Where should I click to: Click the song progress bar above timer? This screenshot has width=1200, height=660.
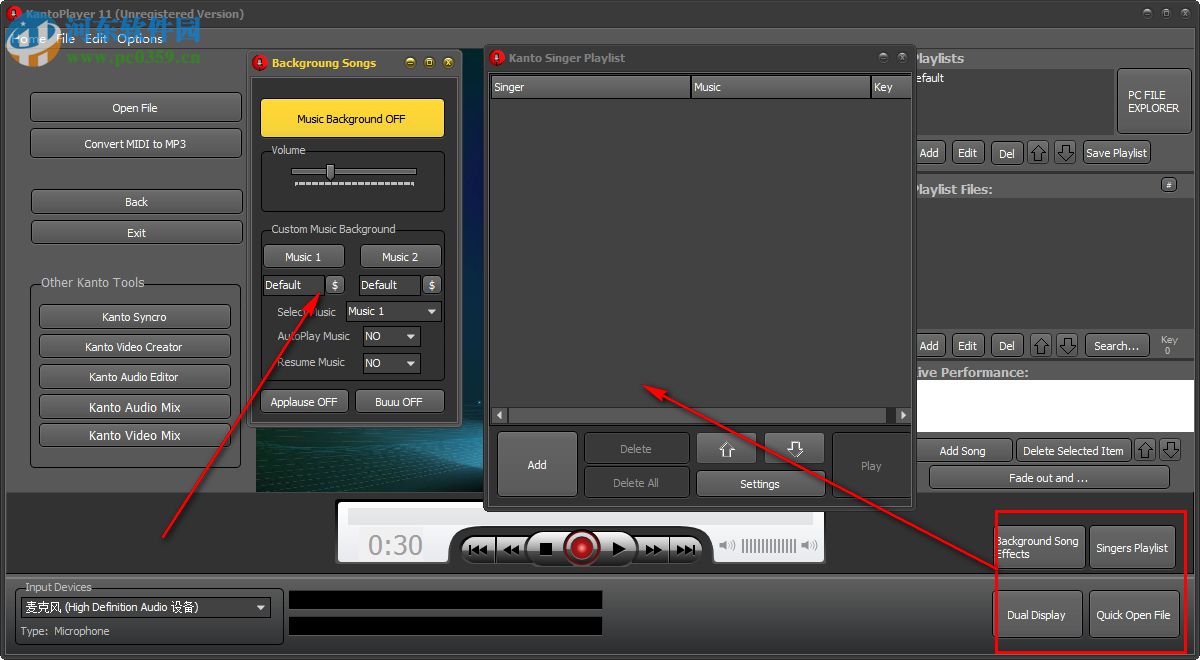pos(581,516)
